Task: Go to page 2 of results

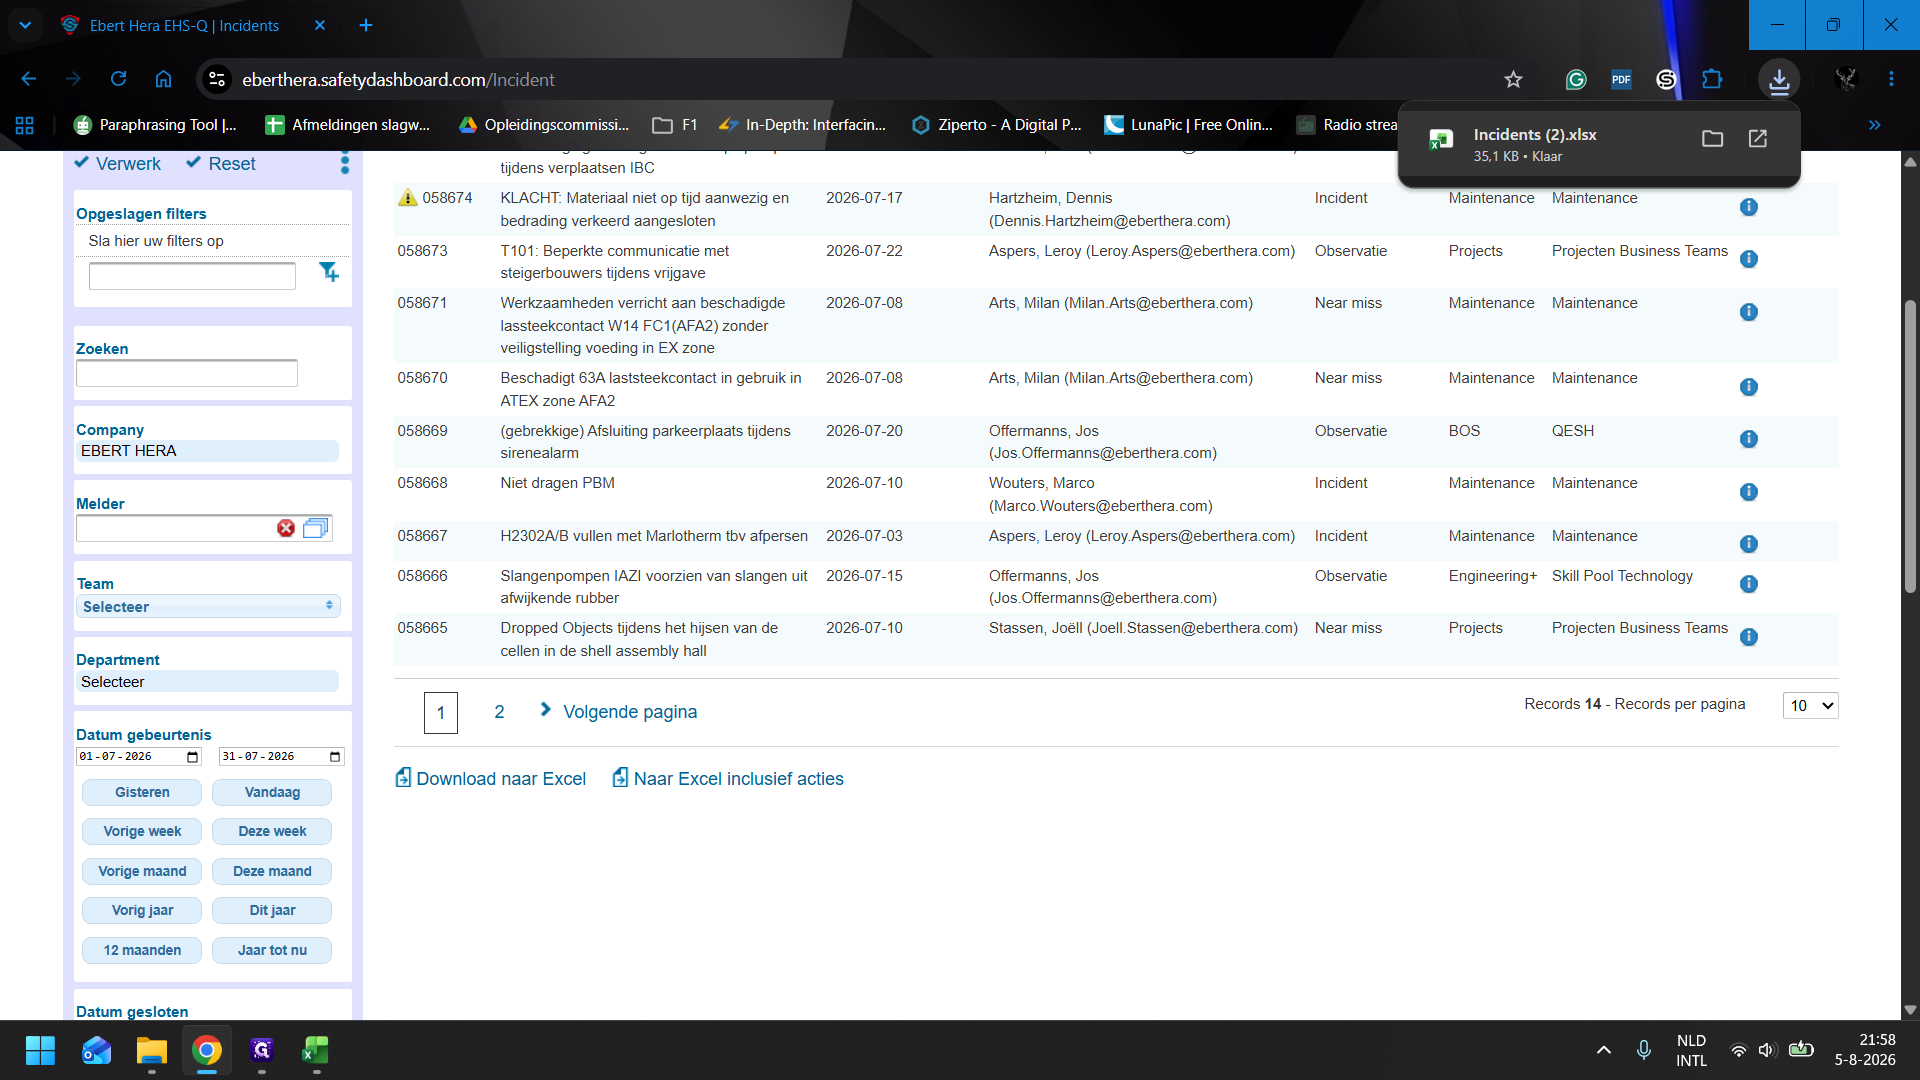Action: tap(499, 712)
